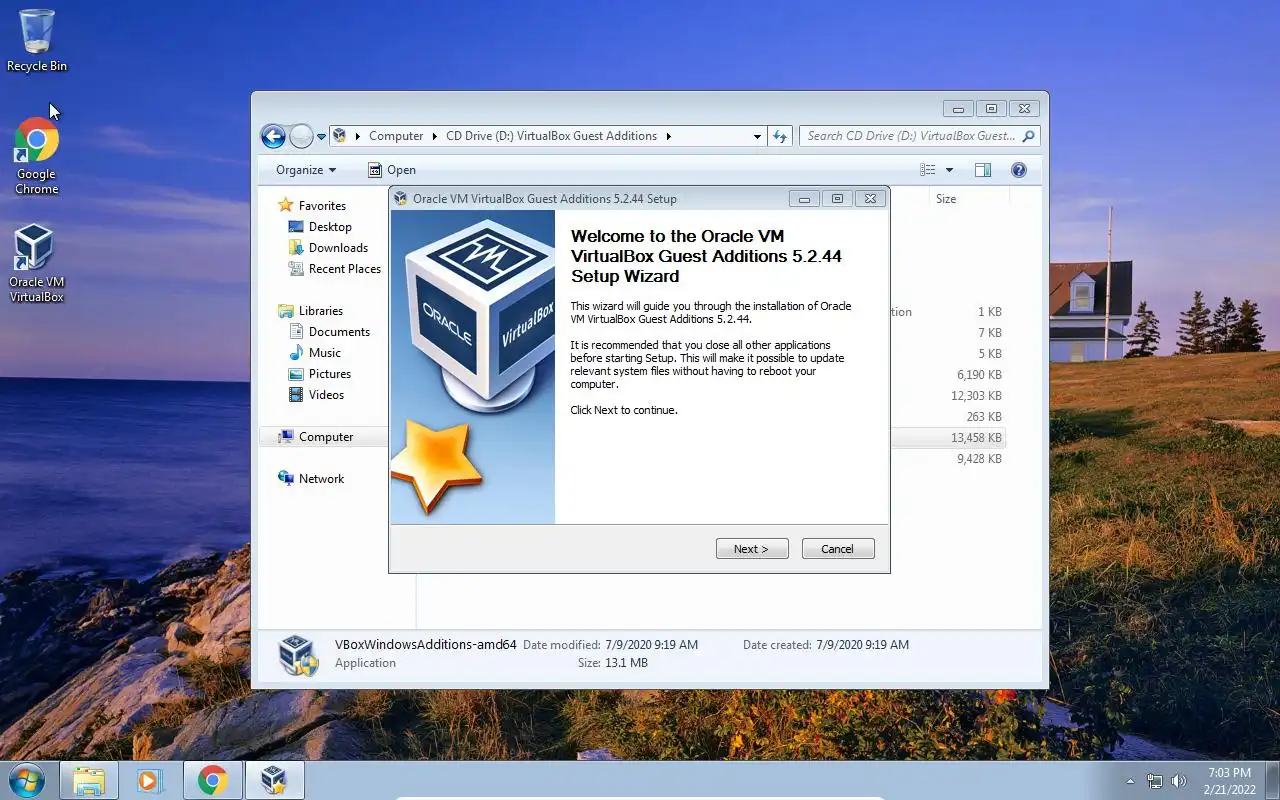This screenshot has height=800, width=1280.
Task: Show hidden tray icons arrow
Action: tap(1131, 781)
